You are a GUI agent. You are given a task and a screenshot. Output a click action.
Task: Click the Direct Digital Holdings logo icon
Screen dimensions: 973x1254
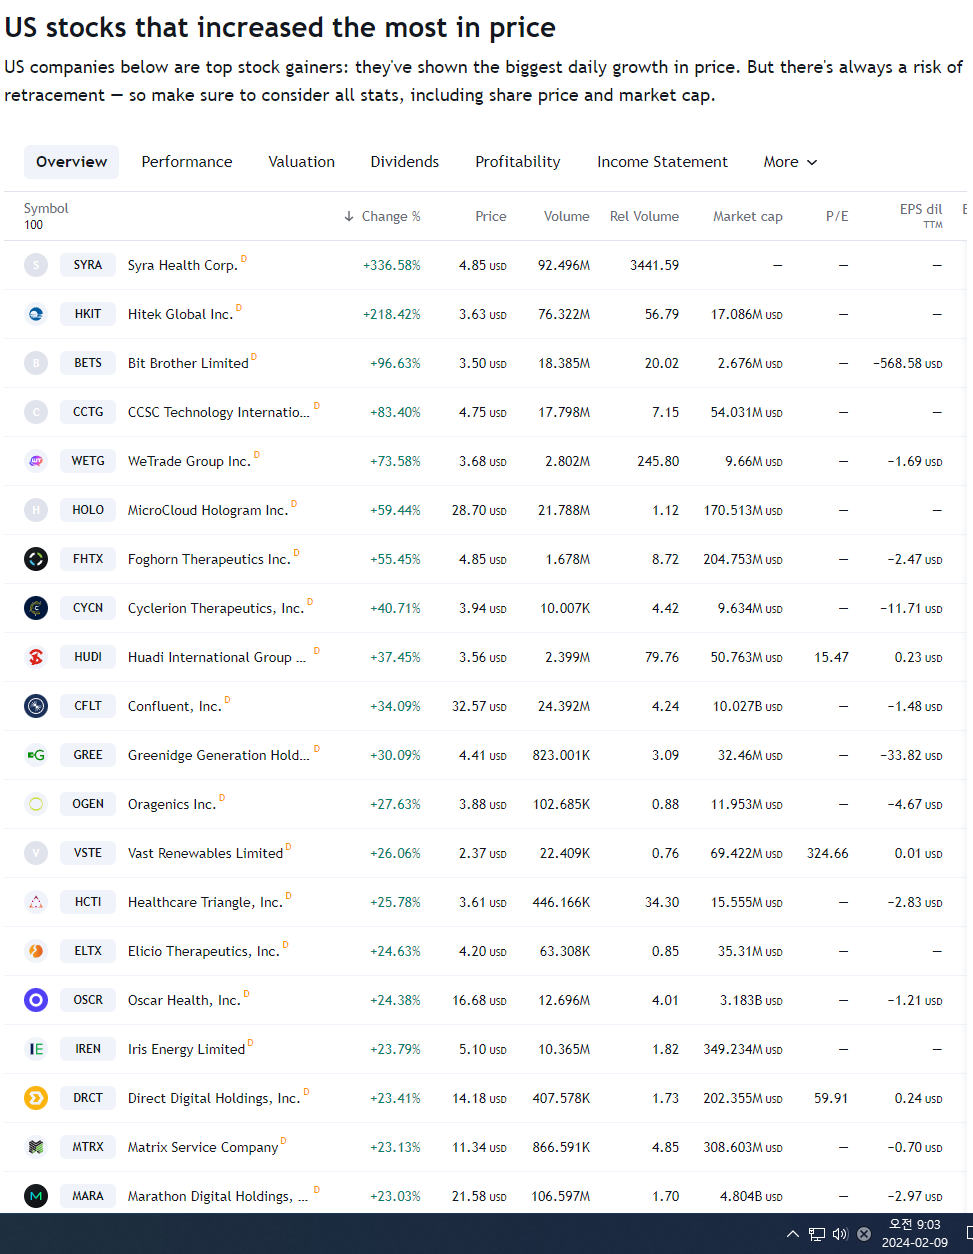pos(36,1098)
